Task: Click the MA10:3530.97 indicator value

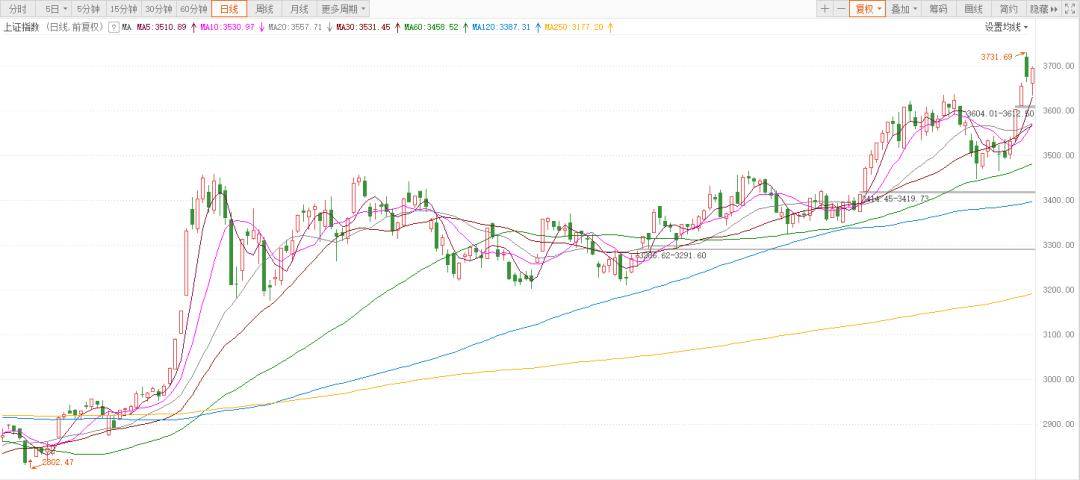Action: 228,28
